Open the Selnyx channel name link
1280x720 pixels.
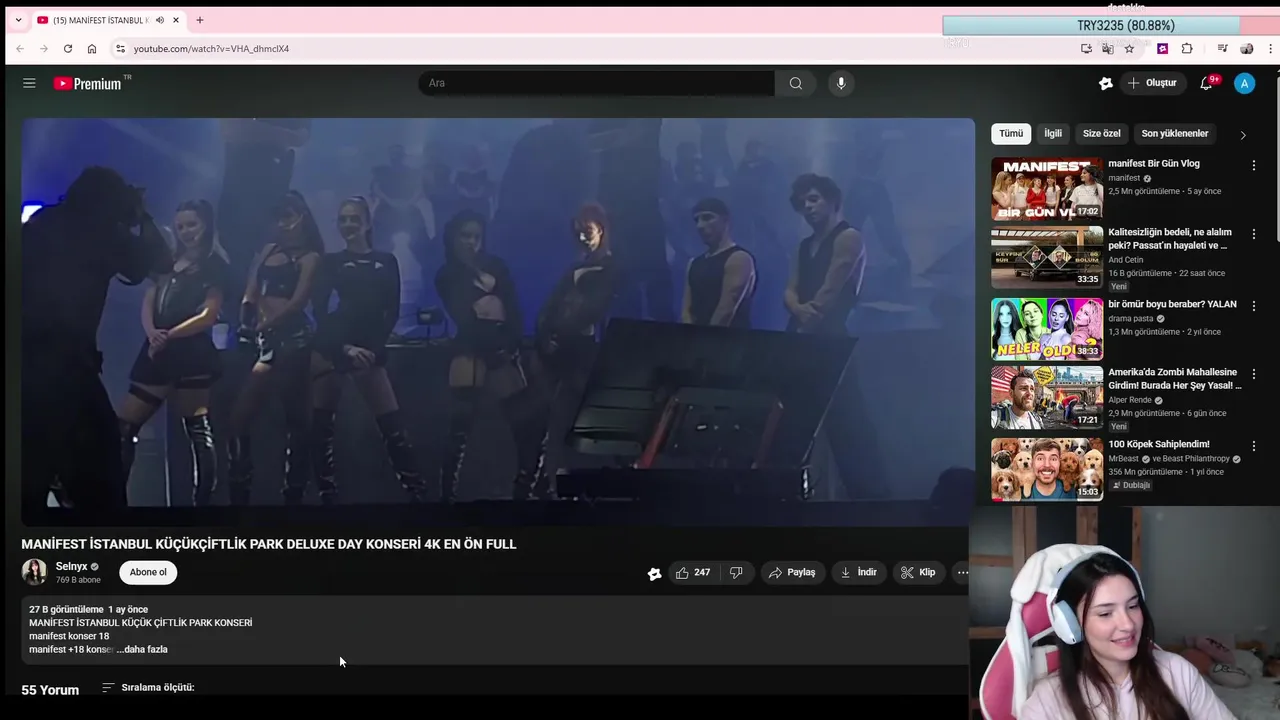72,566
